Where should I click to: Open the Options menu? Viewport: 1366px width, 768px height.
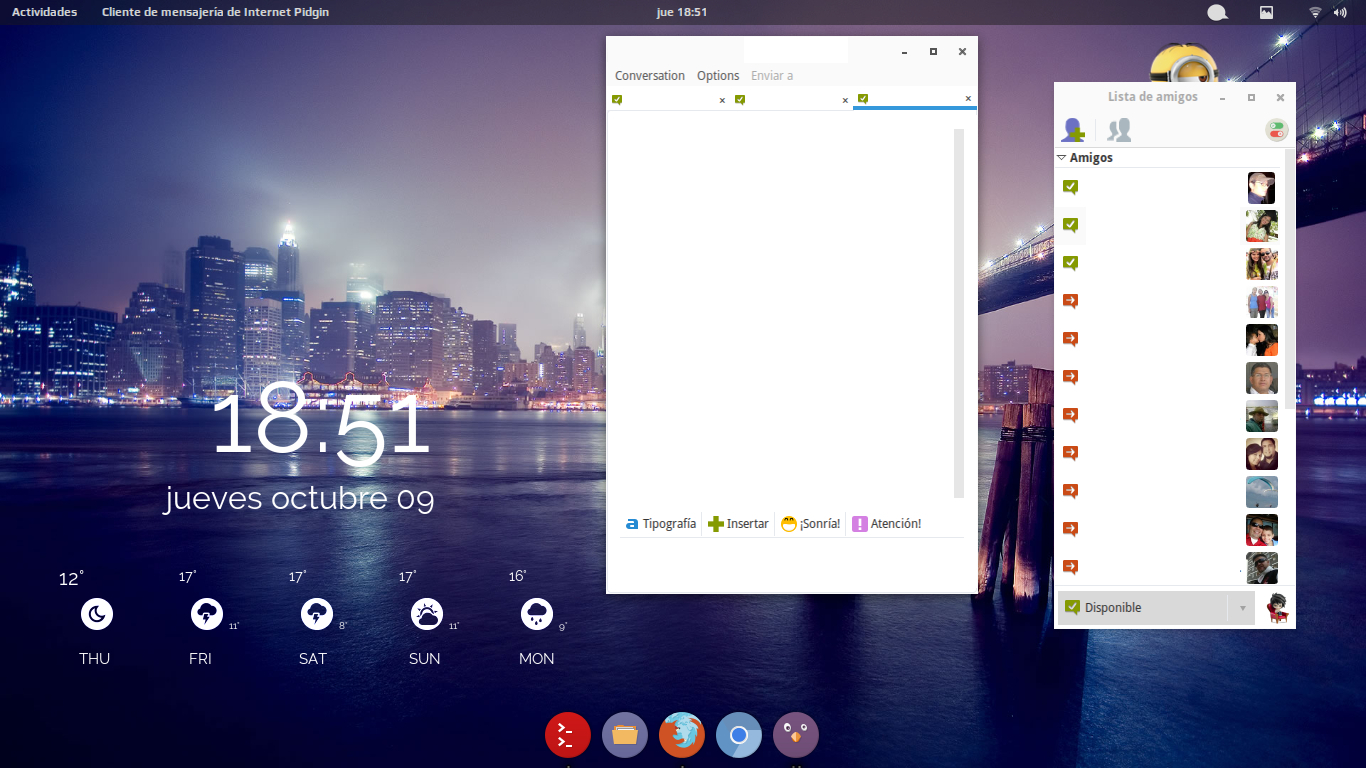(718, 76)
